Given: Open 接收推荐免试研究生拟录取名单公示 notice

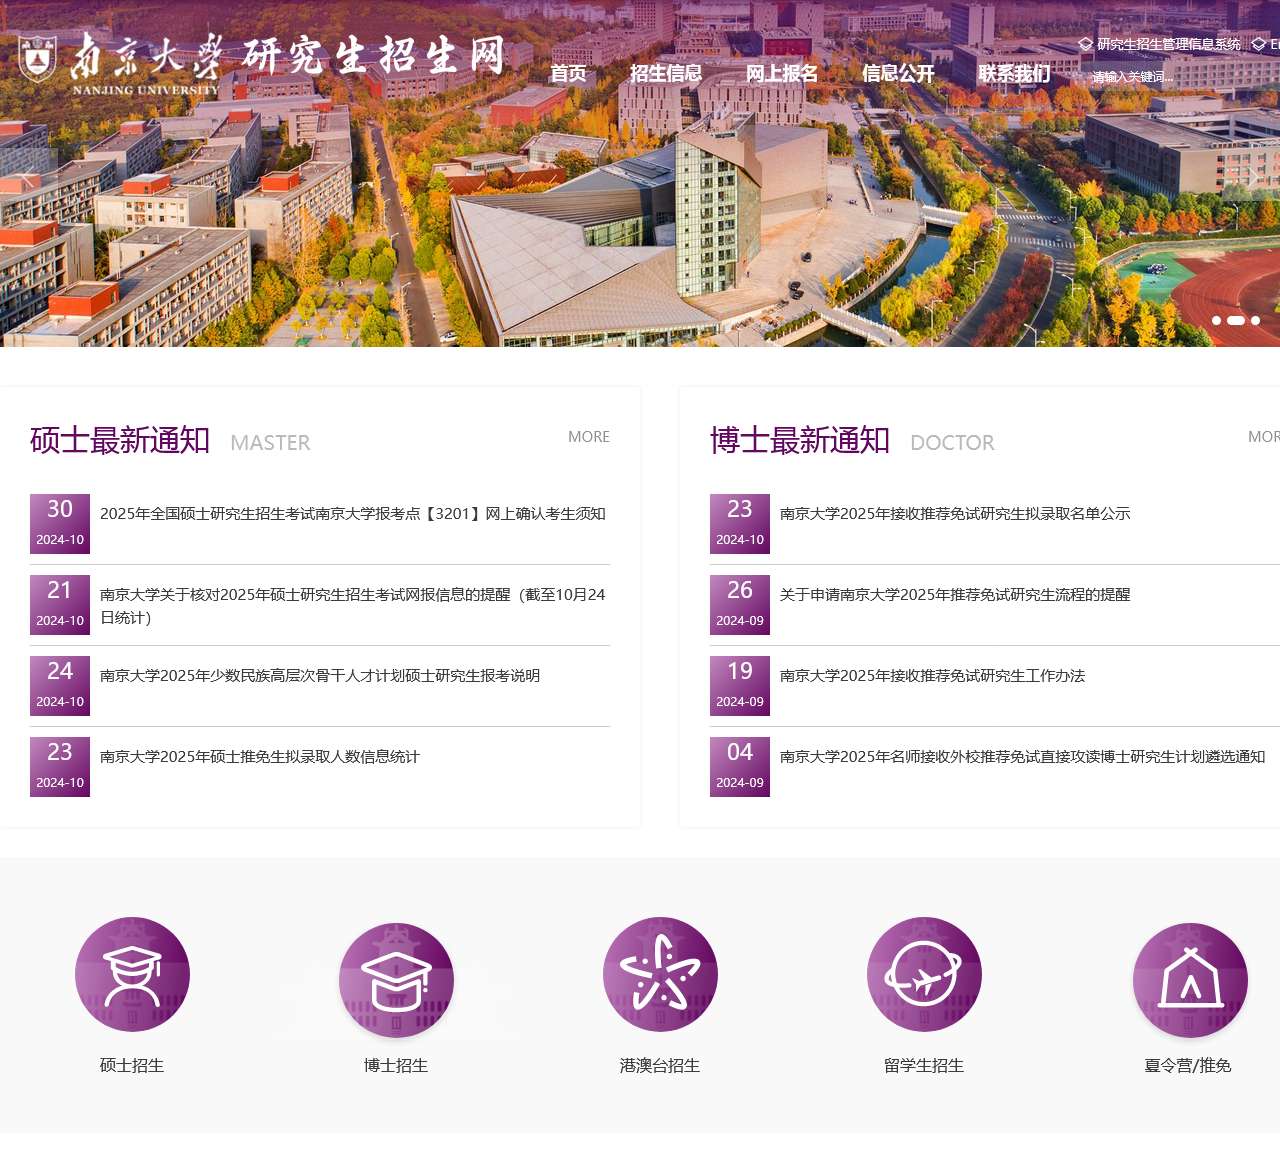Looking at the screenshot, I should click(955, 513).
